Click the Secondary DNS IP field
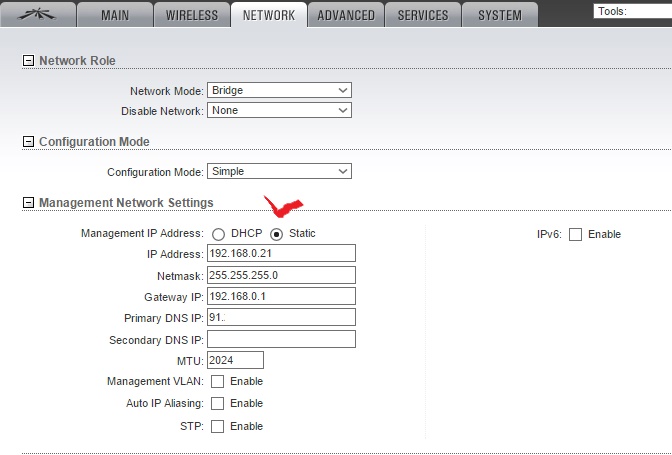 tap(281, 339)
